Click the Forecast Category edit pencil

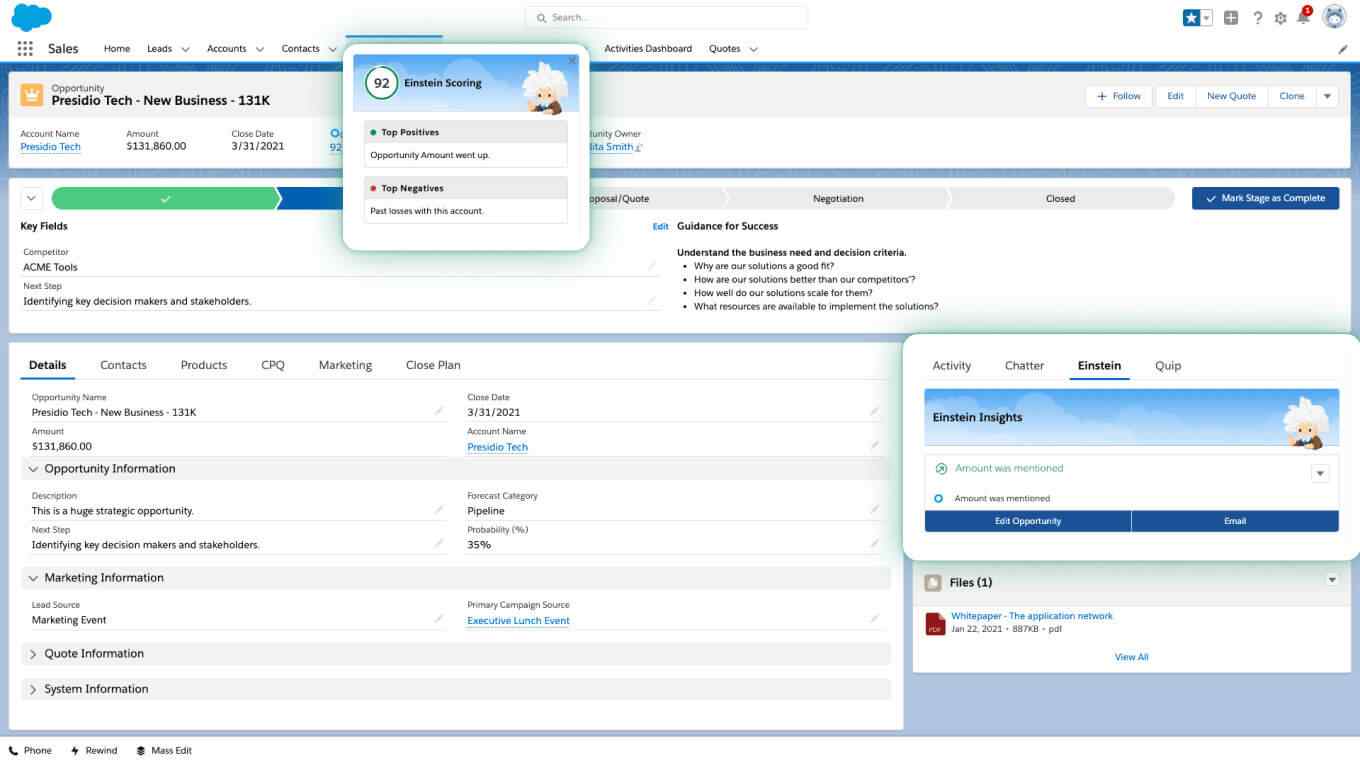tap(874, 510)
